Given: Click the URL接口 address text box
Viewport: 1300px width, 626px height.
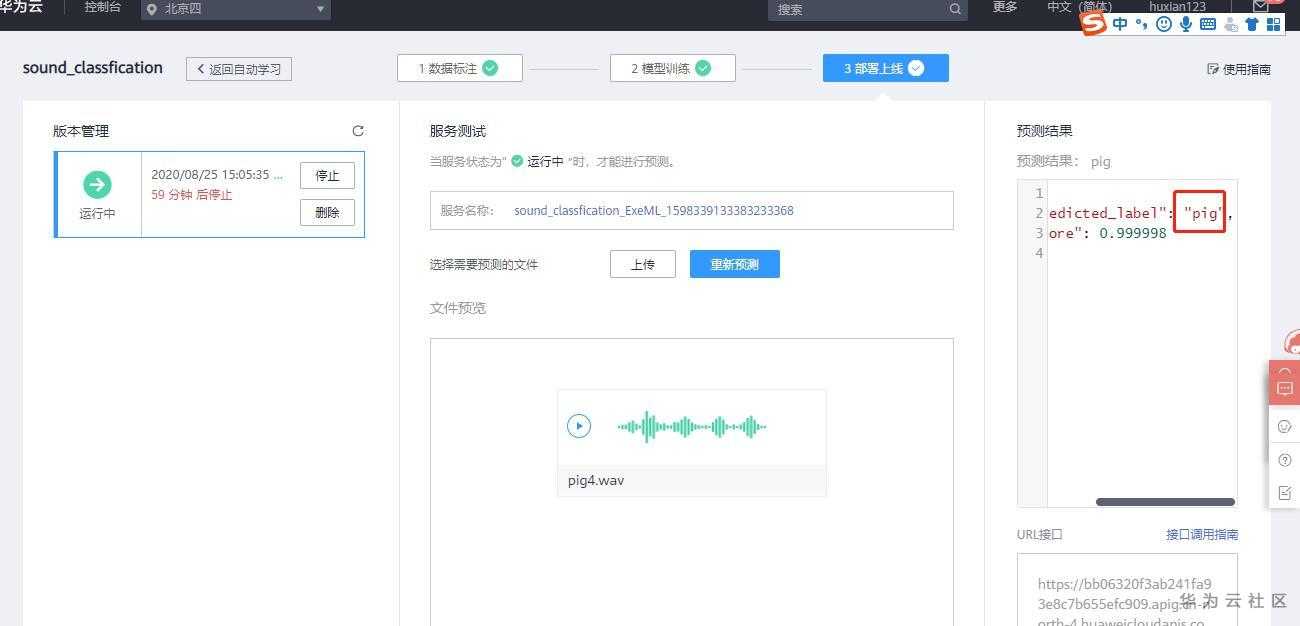Looking at the screenshot, I should click(x=1127, y=589).
